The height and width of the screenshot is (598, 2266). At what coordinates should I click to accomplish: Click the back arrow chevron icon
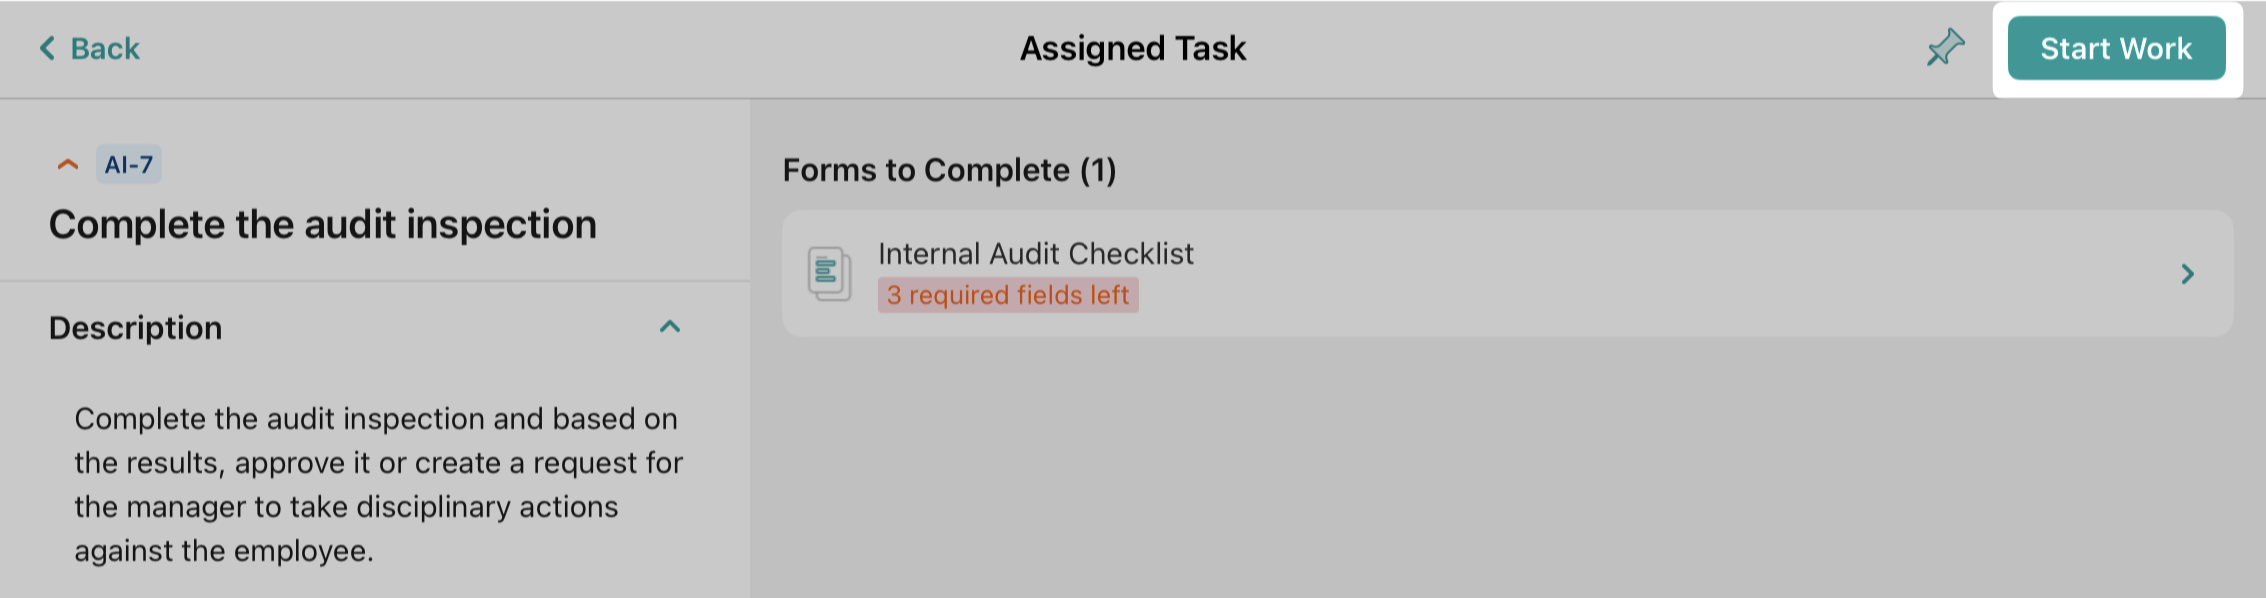47,48
